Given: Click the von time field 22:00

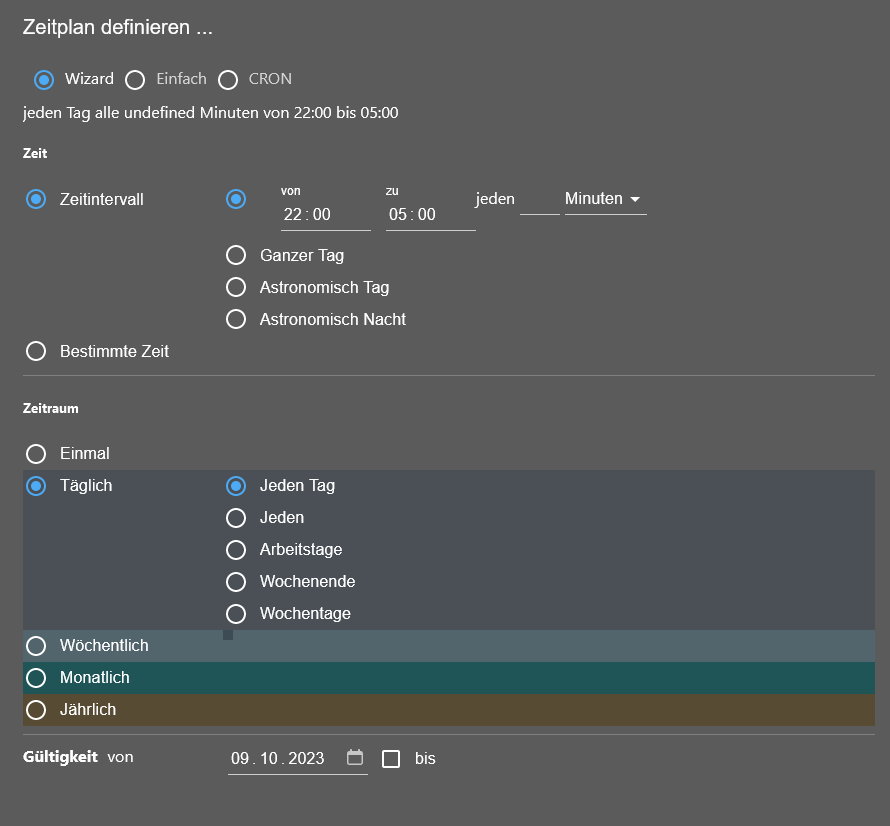Looking at the screenshot, I should [x=326, y=215].
